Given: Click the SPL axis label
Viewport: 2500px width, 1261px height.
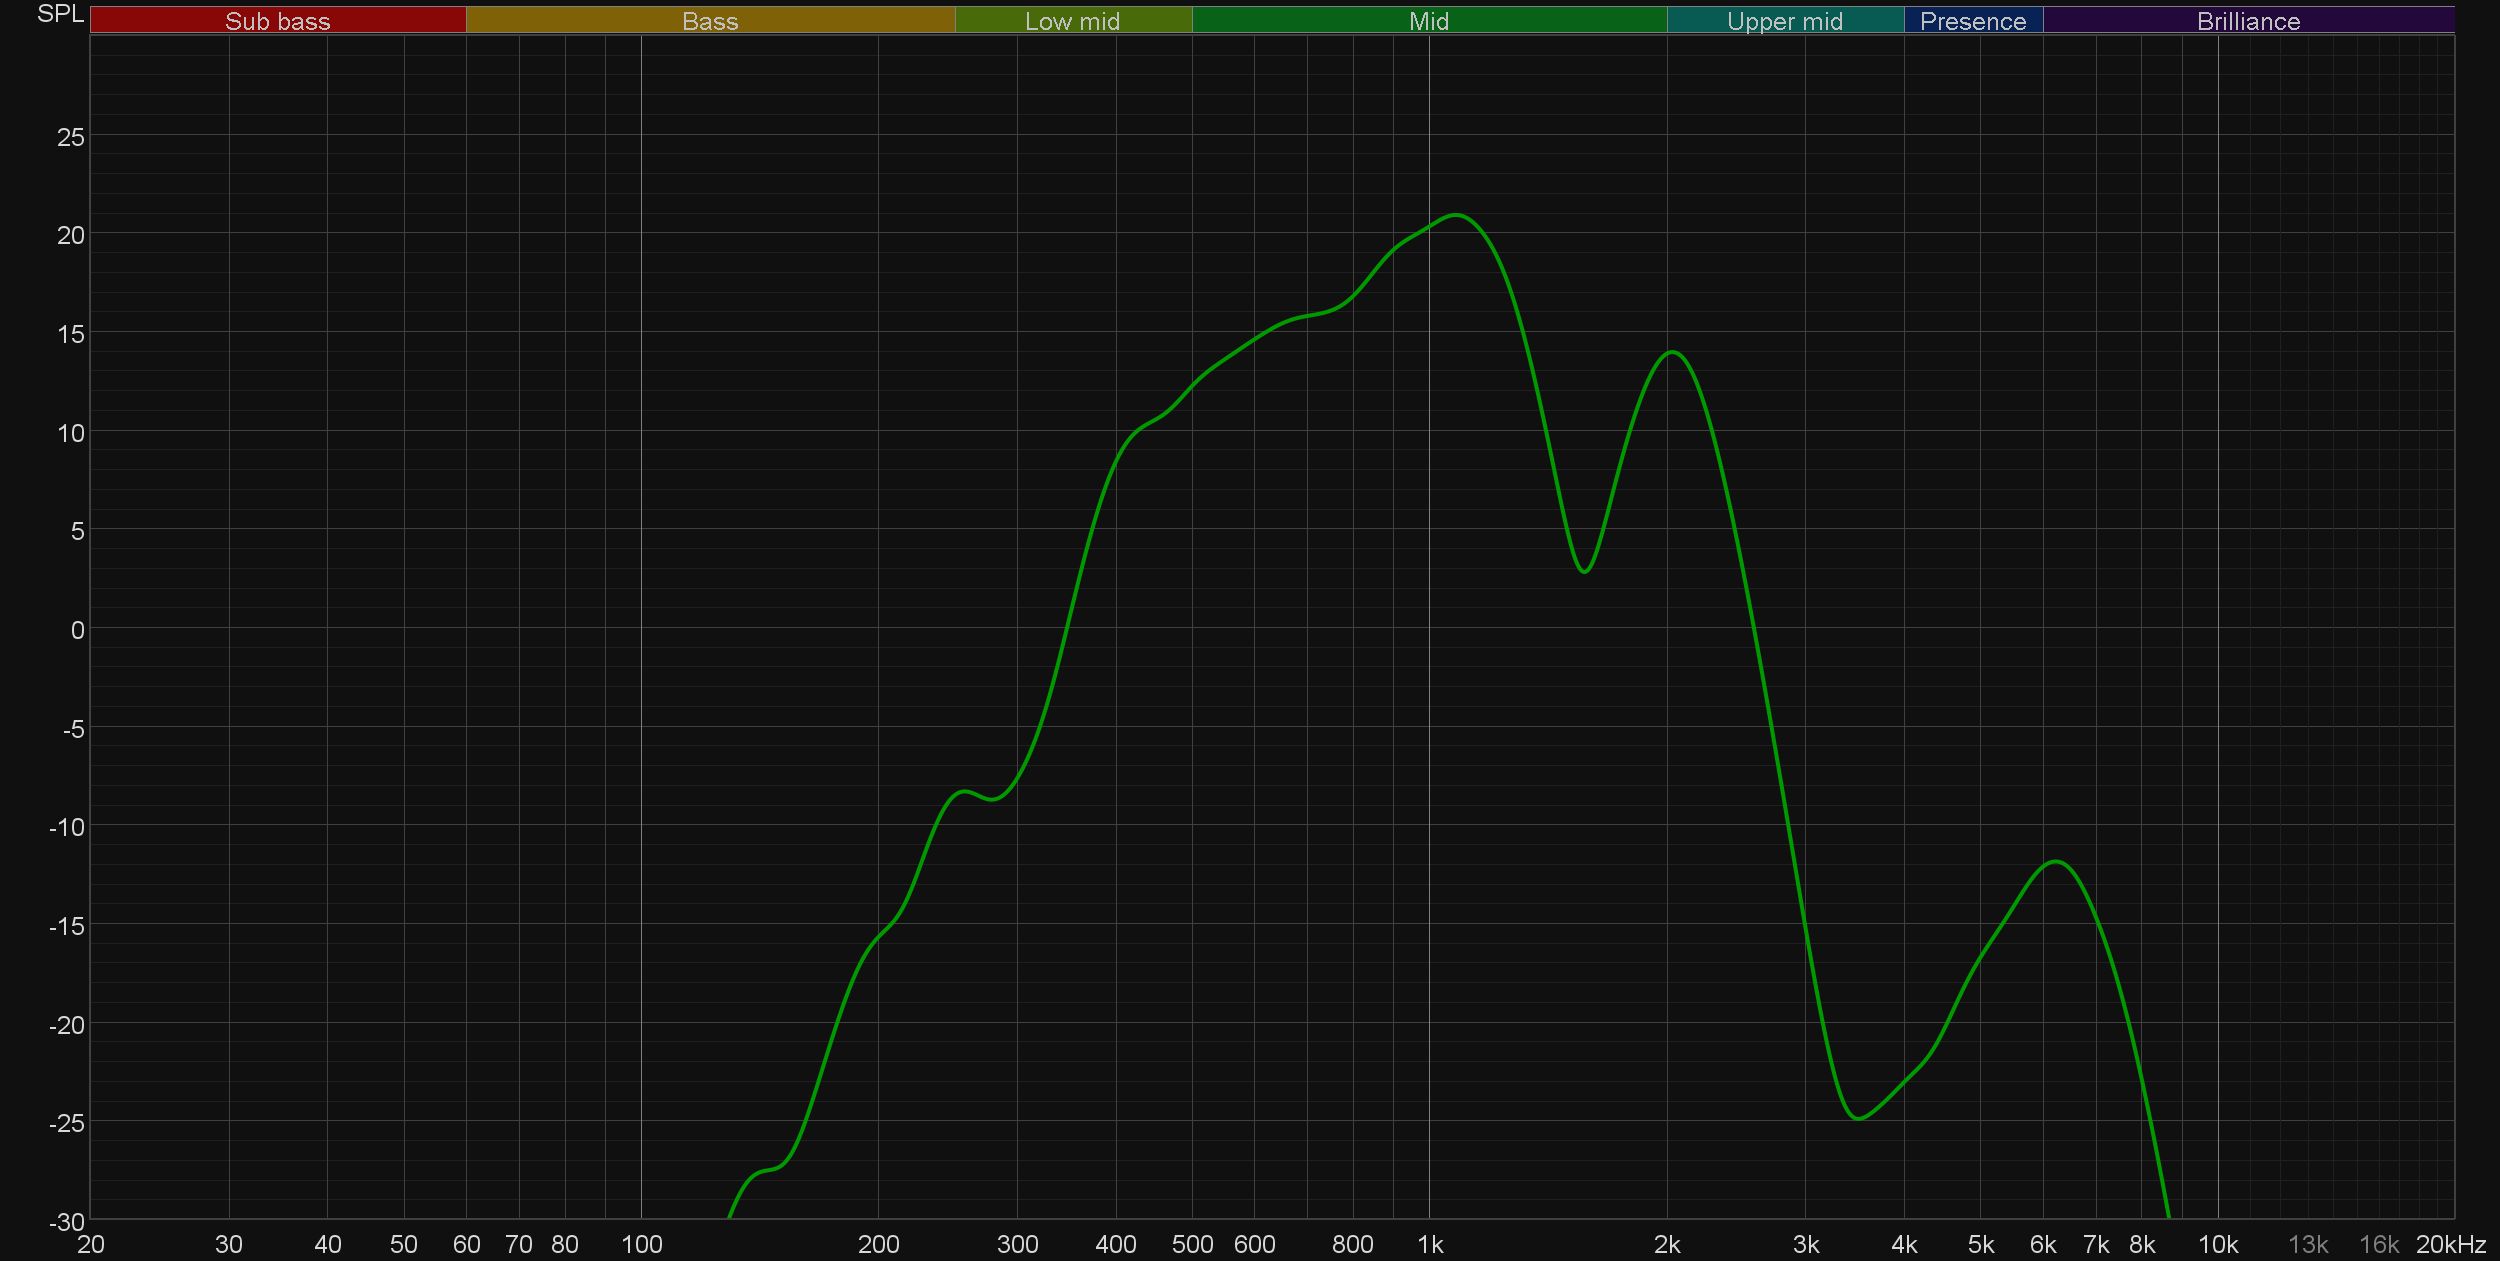Looking at the screenshot, I should click(x=60, y=14).
